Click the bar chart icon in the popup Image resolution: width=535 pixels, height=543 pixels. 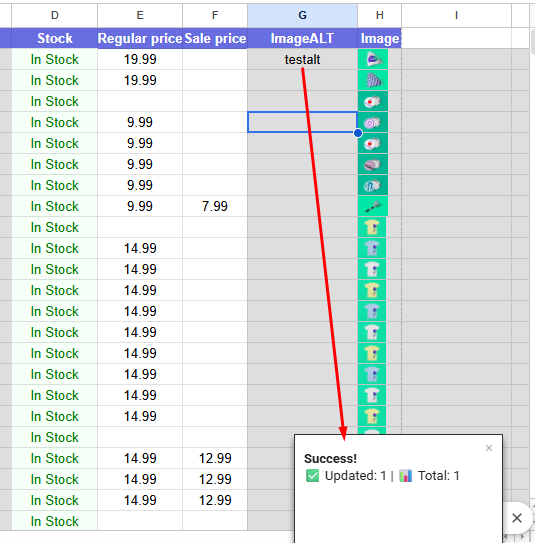tap(405, 475)
